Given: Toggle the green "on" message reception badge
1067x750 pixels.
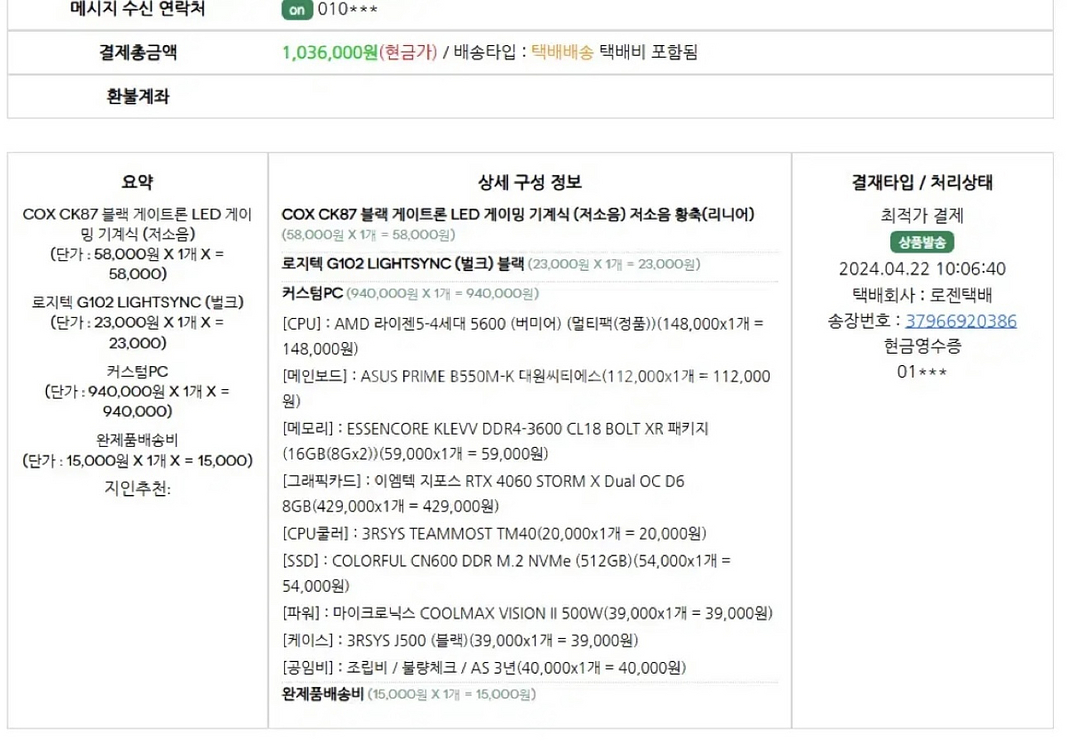Looking at the screenshot, I should pyautogui.click(x=297, y=10).
